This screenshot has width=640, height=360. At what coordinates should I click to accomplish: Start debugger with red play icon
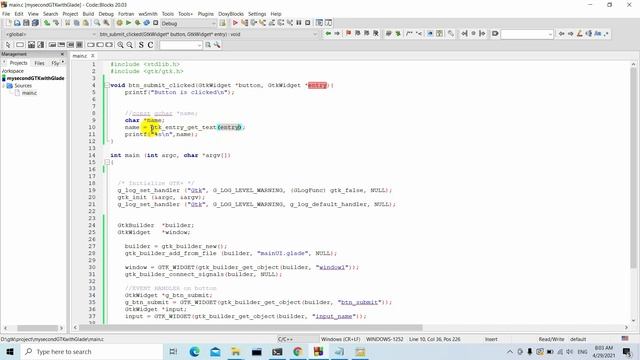click(x=235, y=23)
